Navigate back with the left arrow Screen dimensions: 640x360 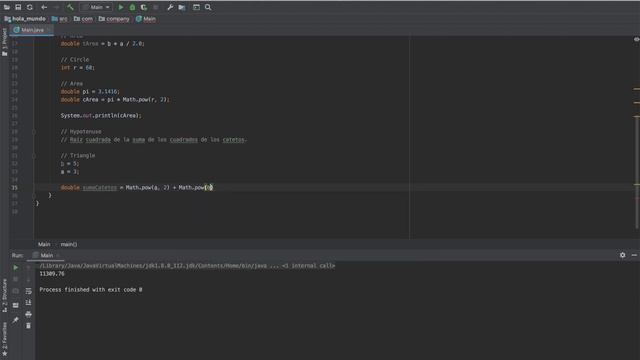click(44, 7)
